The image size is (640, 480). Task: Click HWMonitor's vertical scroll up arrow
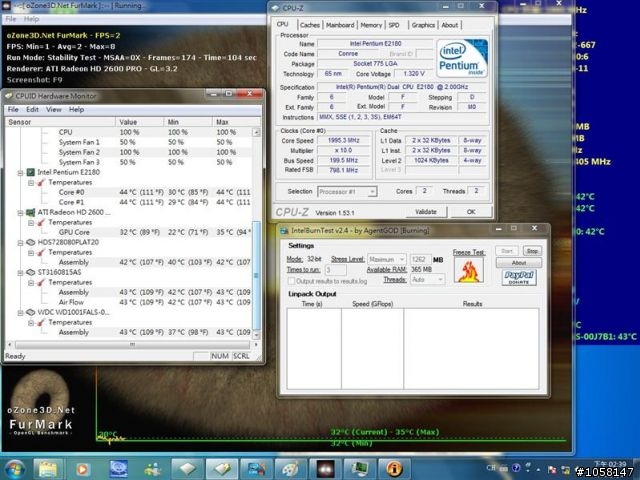(256, 132)
